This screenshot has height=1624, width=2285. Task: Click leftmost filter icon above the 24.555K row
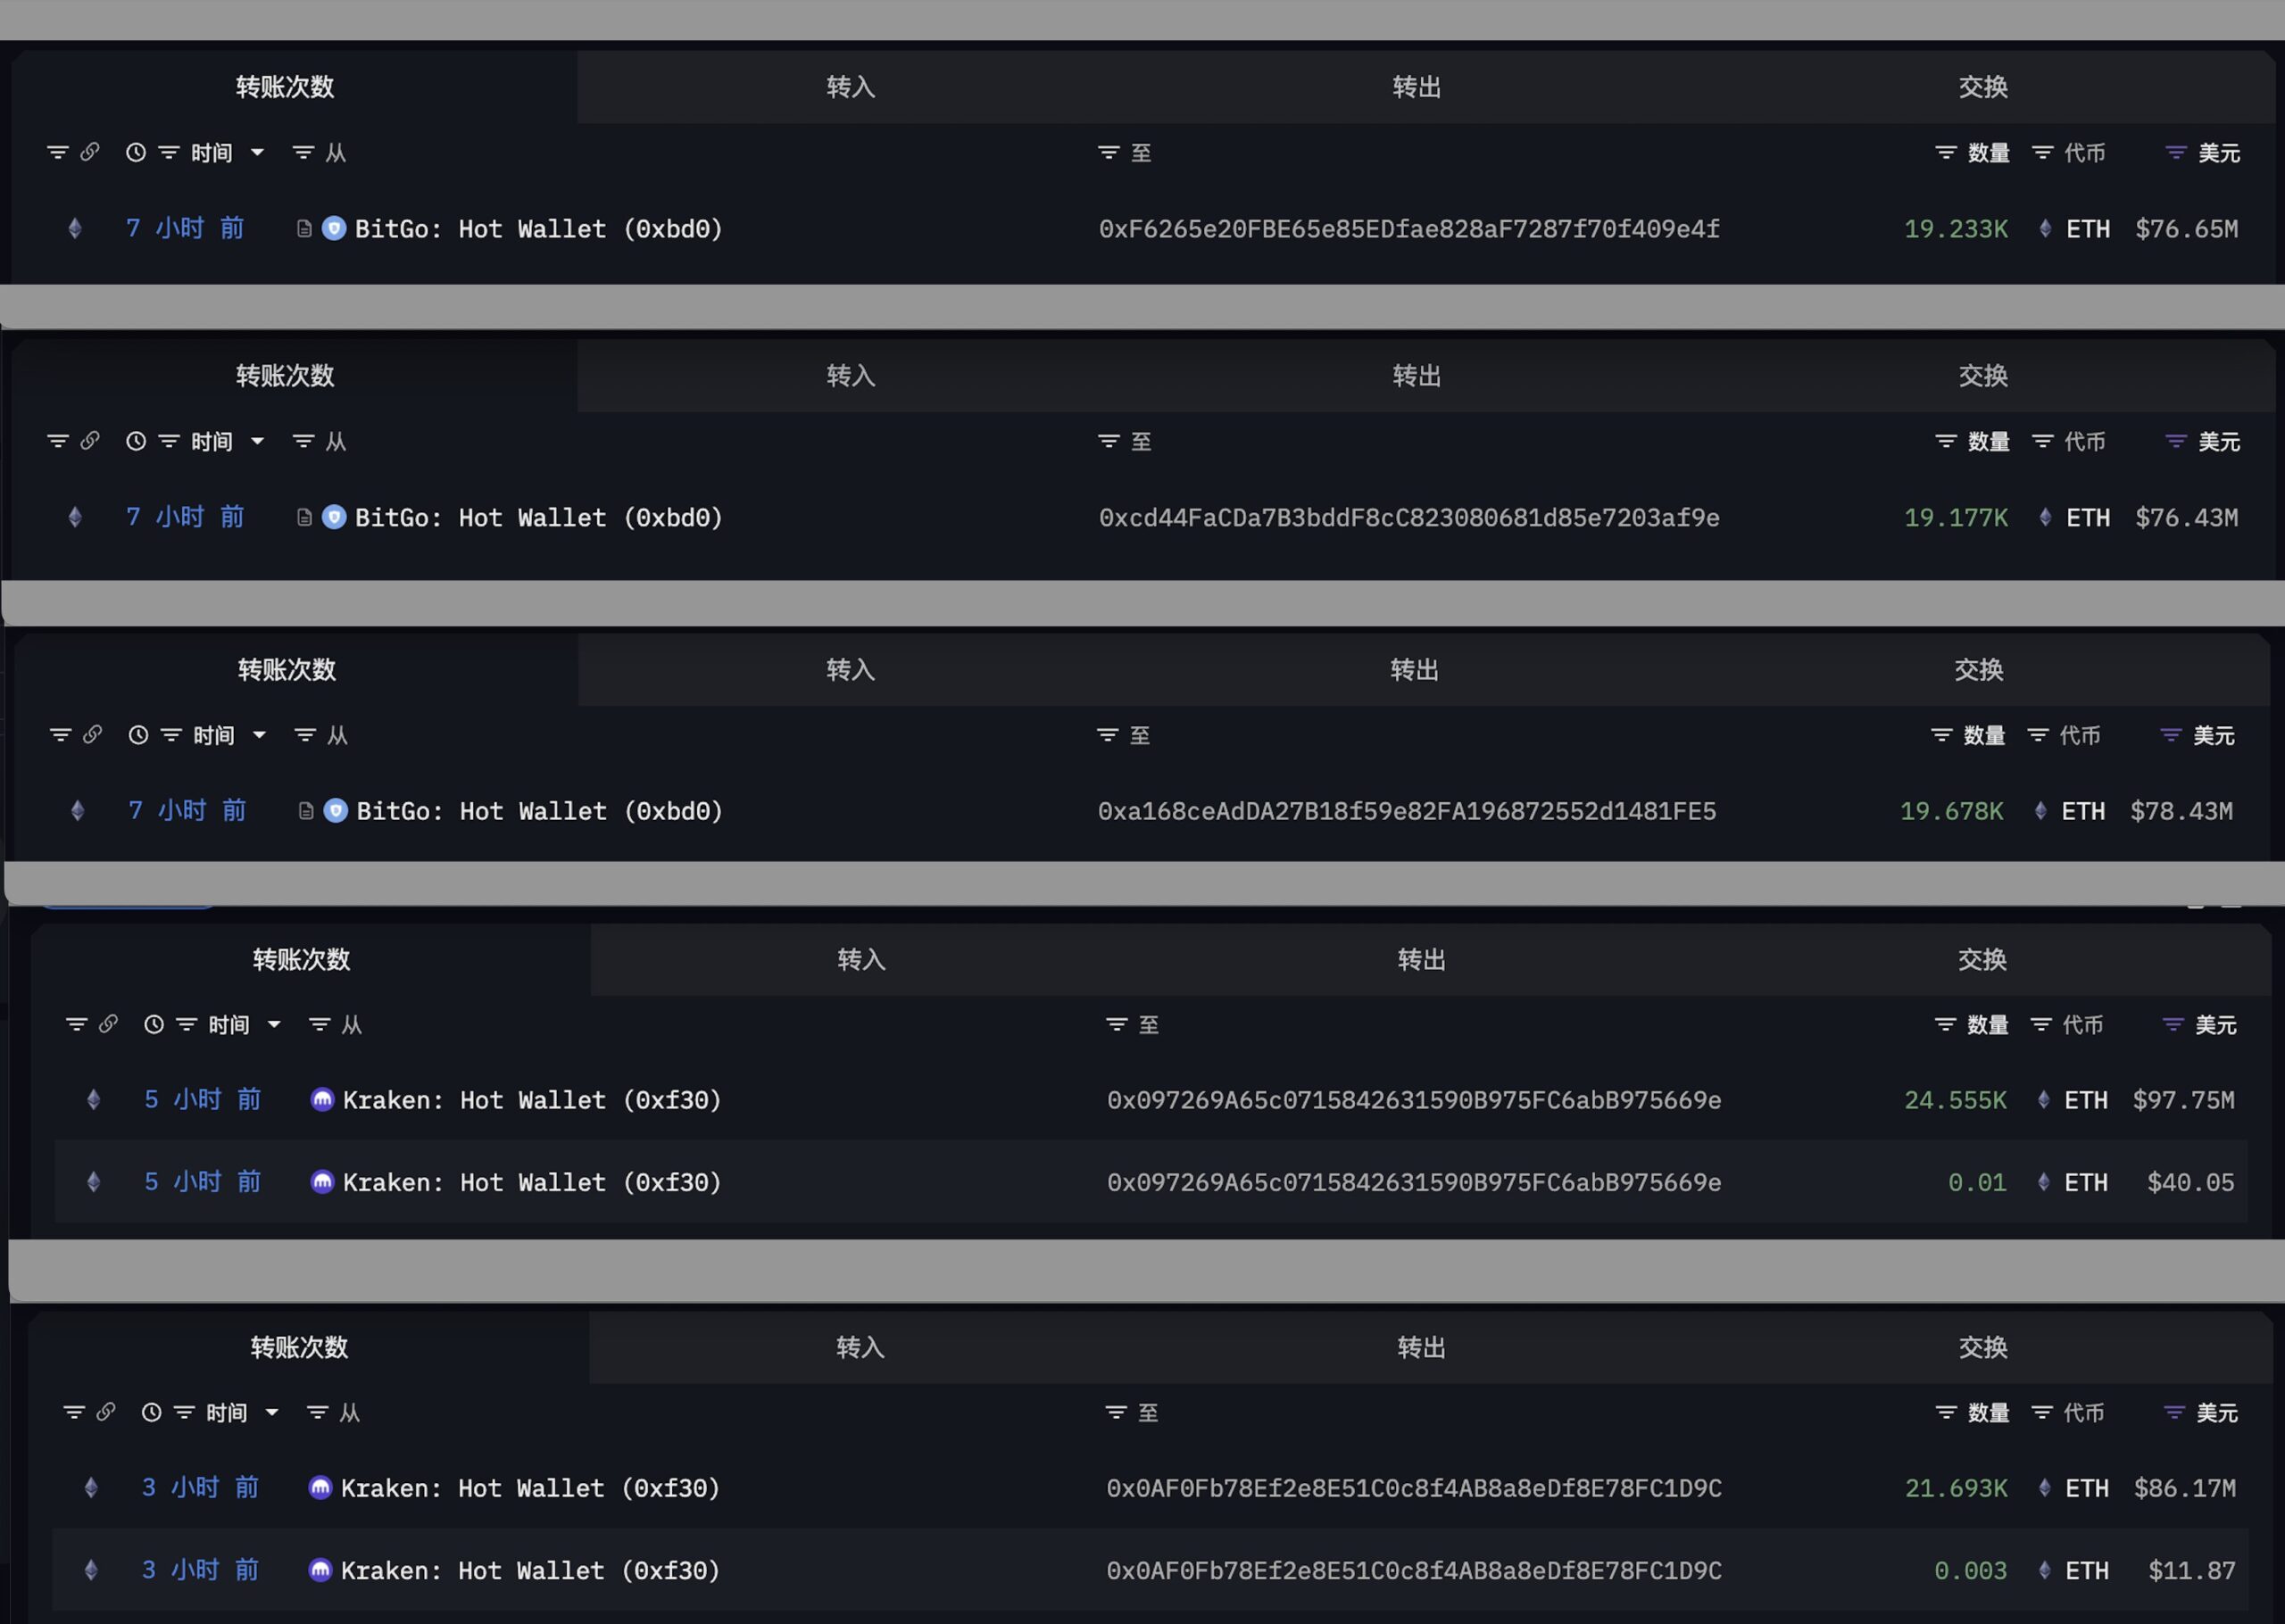point(76,1025)
